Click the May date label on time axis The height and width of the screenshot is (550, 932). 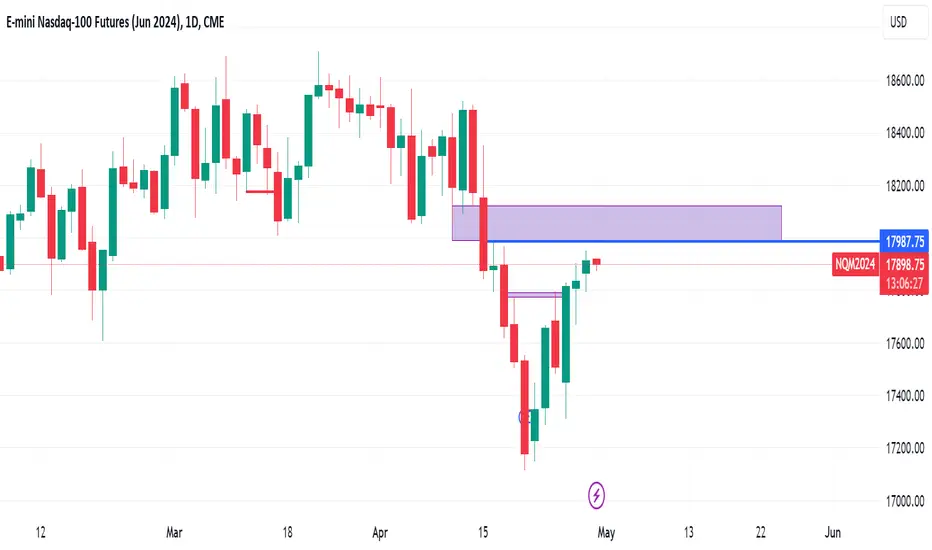coord(606,532)
